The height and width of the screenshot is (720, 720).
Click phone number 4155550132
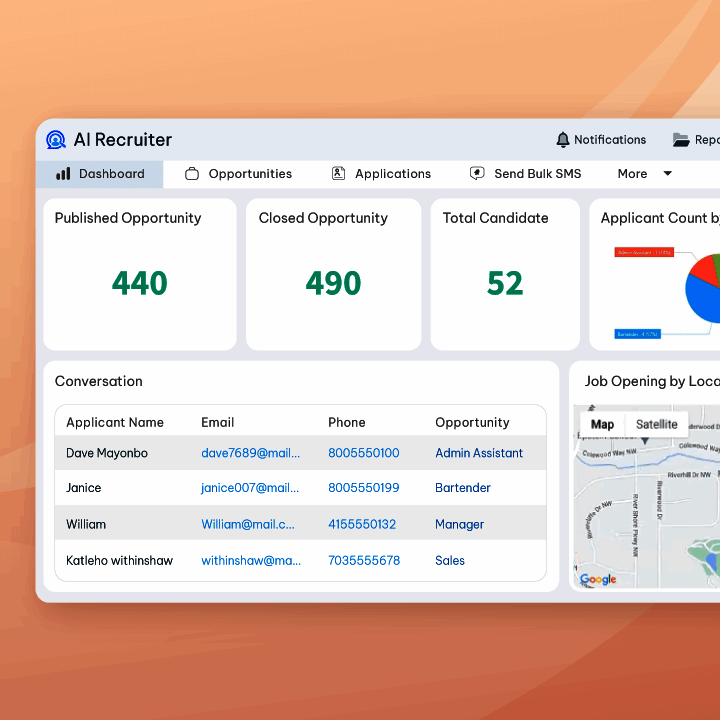tap(362, 524)
